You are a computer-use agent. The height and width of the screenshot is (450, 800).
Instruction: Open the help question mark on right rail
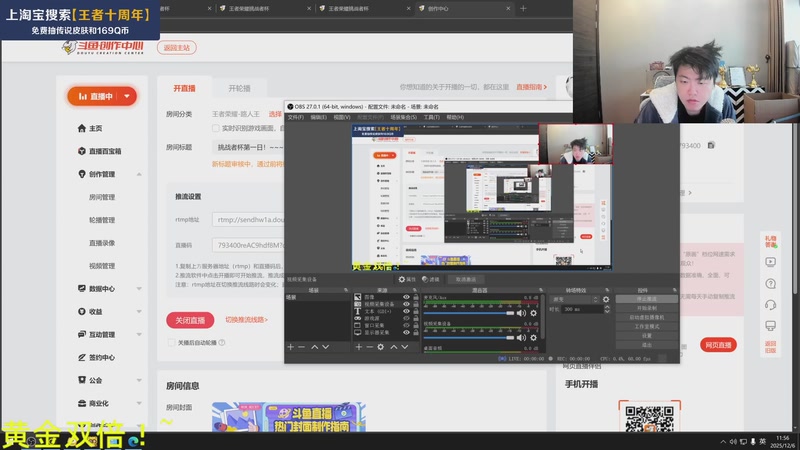click(x=770, y=284)
